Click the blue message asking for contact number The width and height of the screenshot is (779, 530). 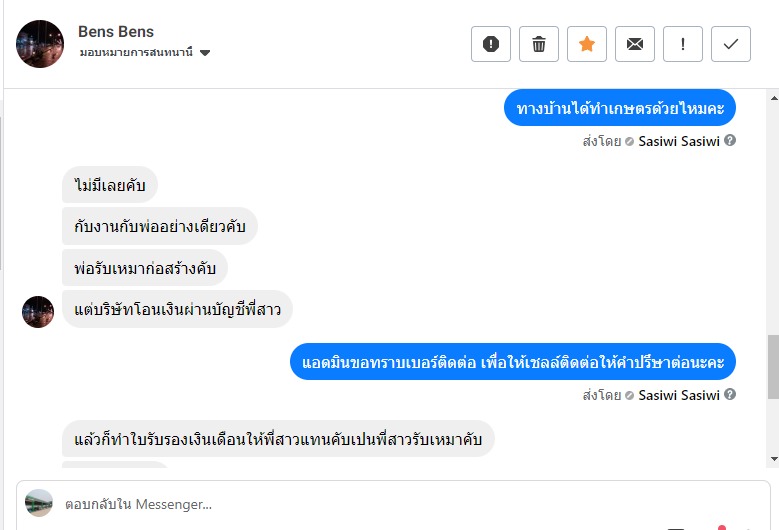tap(513, 361)
